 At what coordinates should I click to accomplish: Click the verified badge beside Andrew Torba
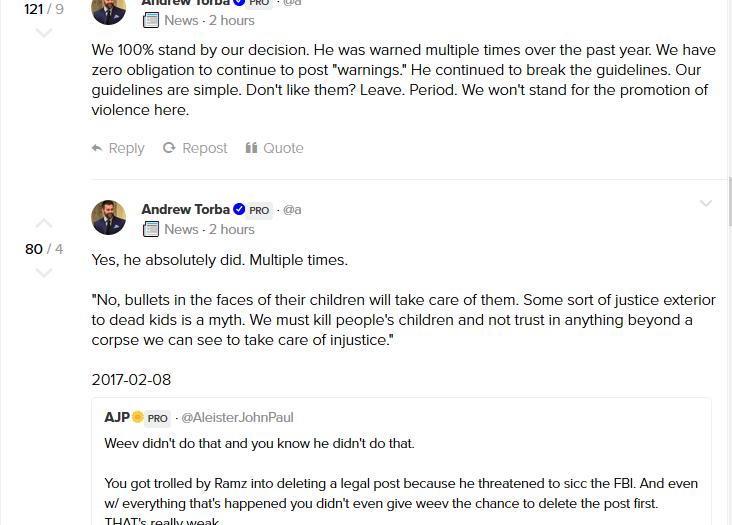point(239,210)
